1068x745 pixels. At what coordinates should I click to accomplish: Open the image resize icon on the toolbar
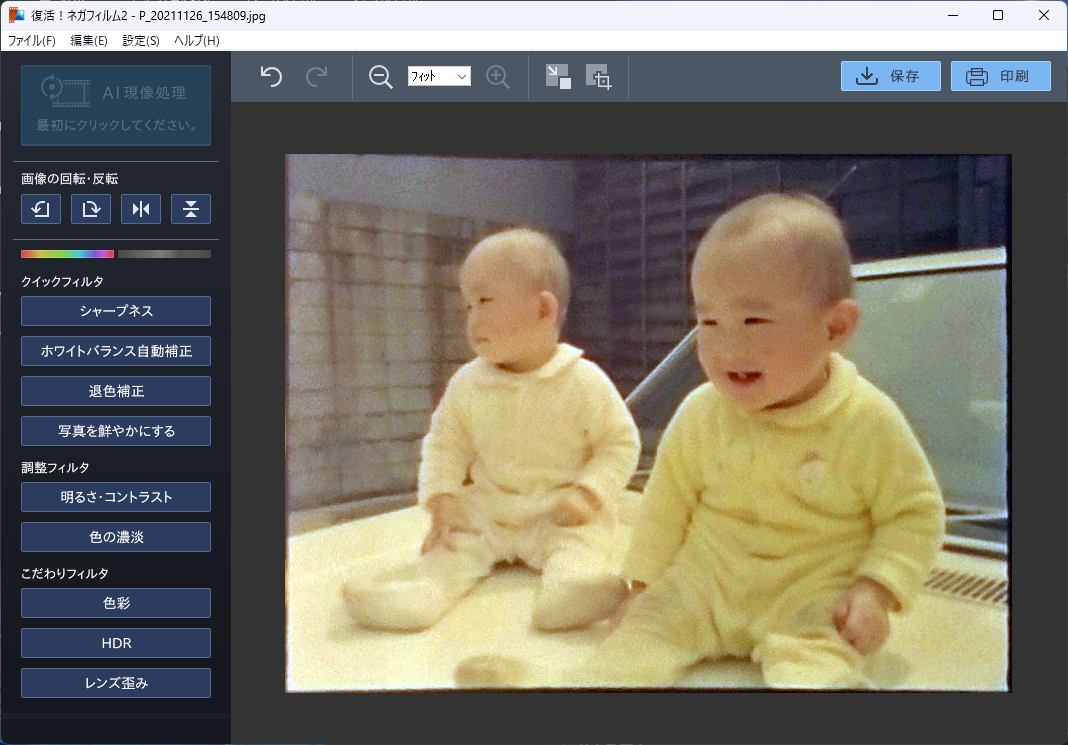click(x=557, y=76)
